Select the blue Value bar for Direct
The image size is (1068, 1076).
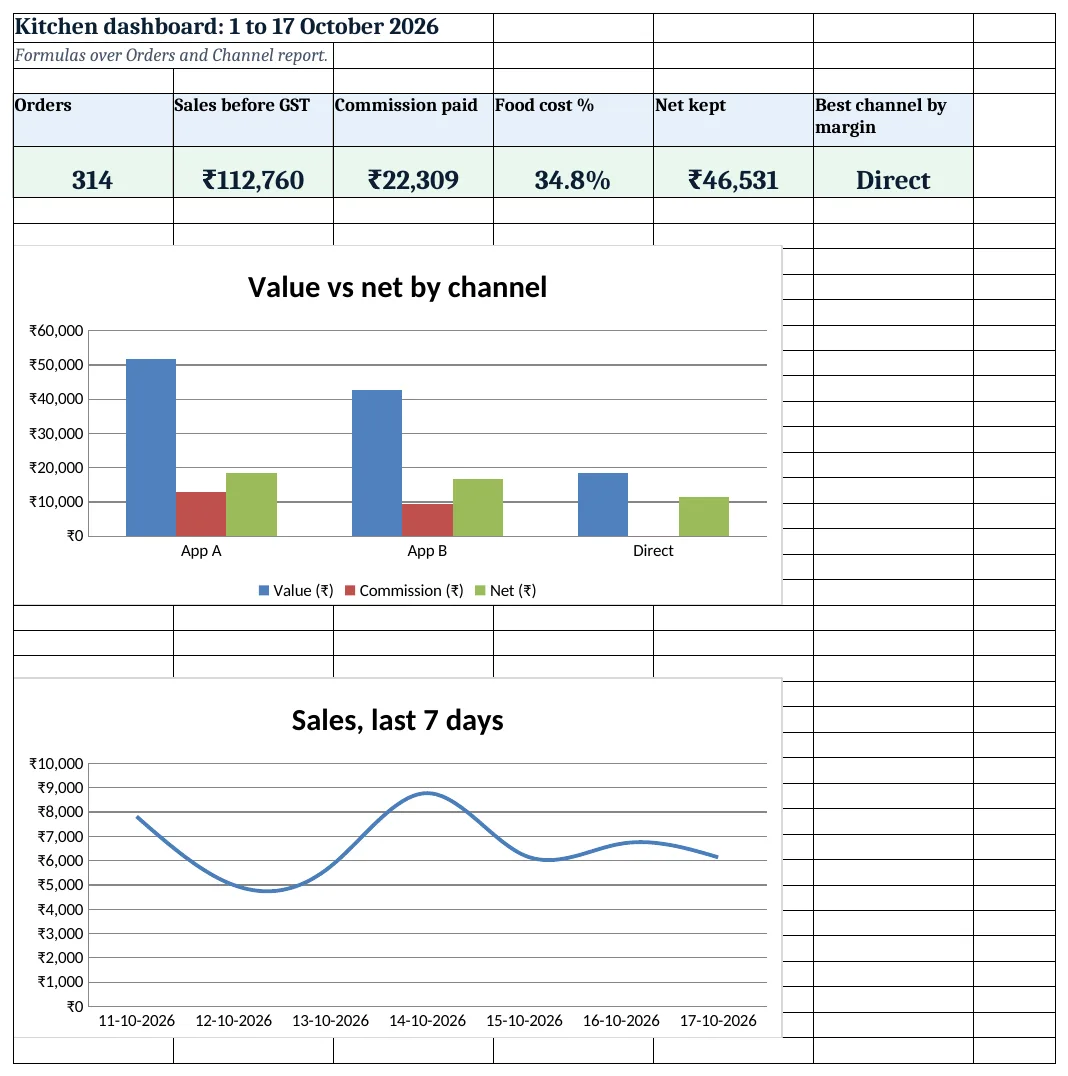pos(603,504)
